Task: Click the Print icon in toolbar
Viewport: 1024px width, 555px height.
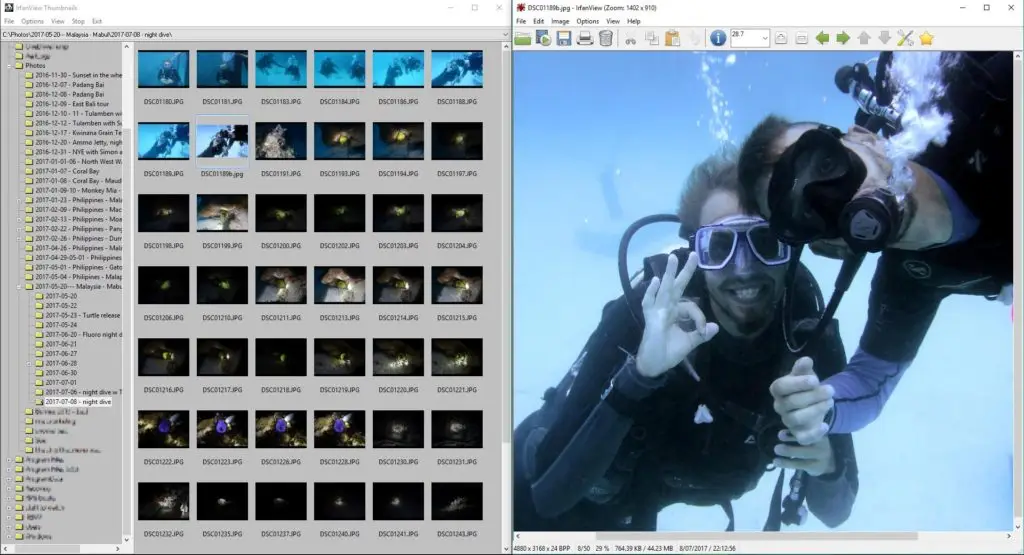Action: pyautogui.click(x=585, y=38)
